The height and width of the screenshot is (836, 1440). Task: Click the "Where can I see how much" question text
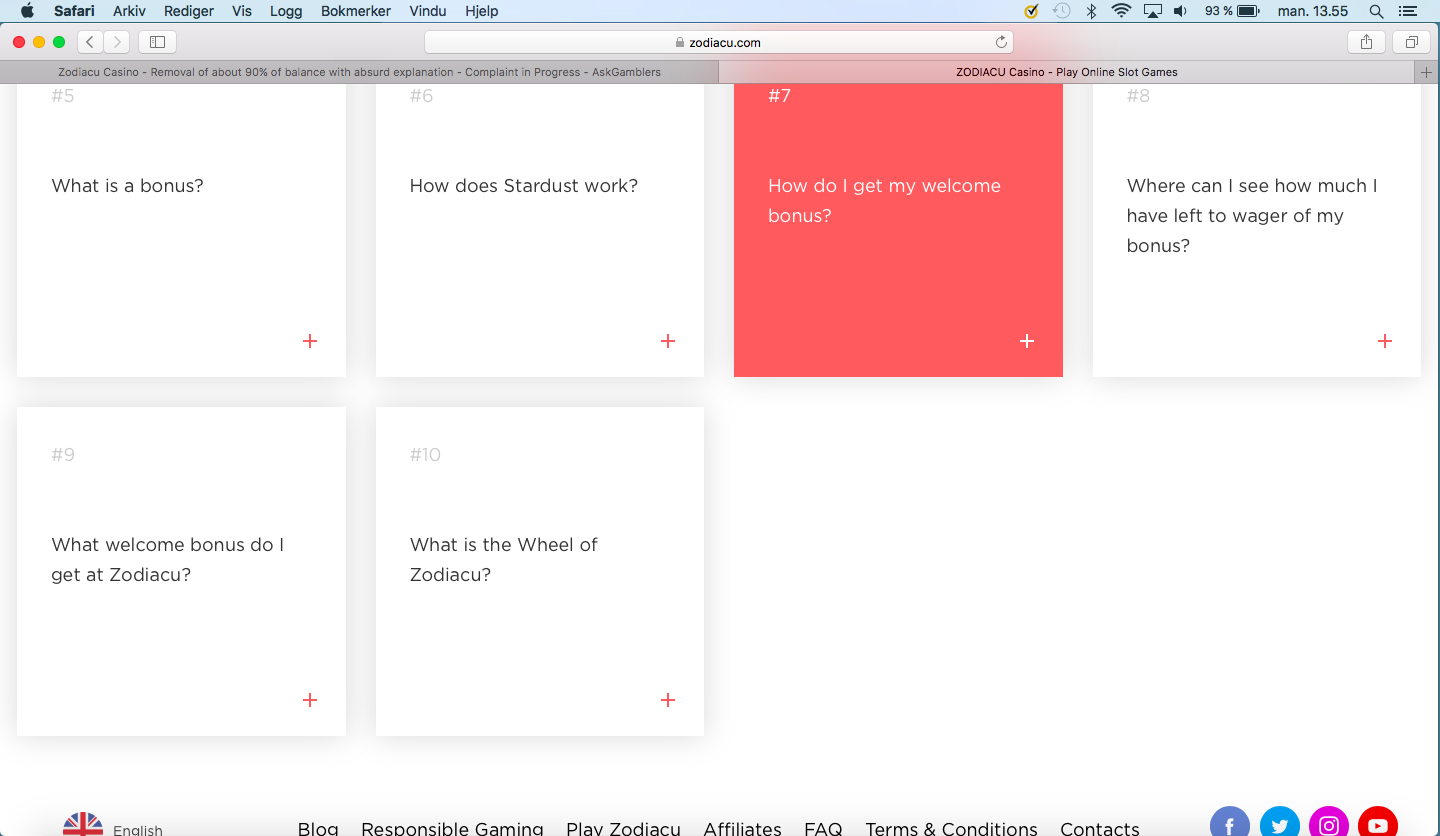click(x=1252, y=216)
